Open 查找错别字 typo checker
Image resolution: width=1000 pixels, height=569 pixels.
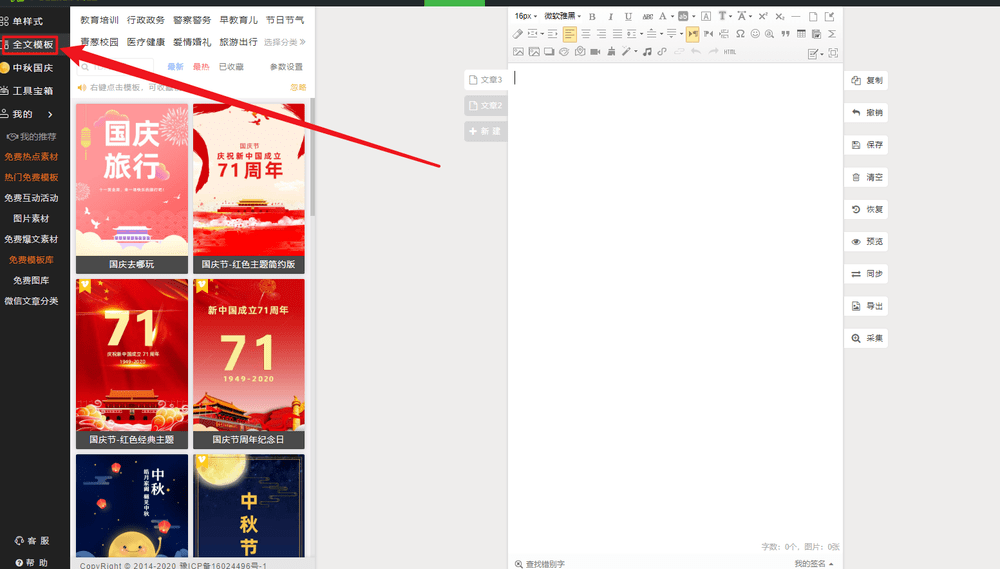[540, 564]
